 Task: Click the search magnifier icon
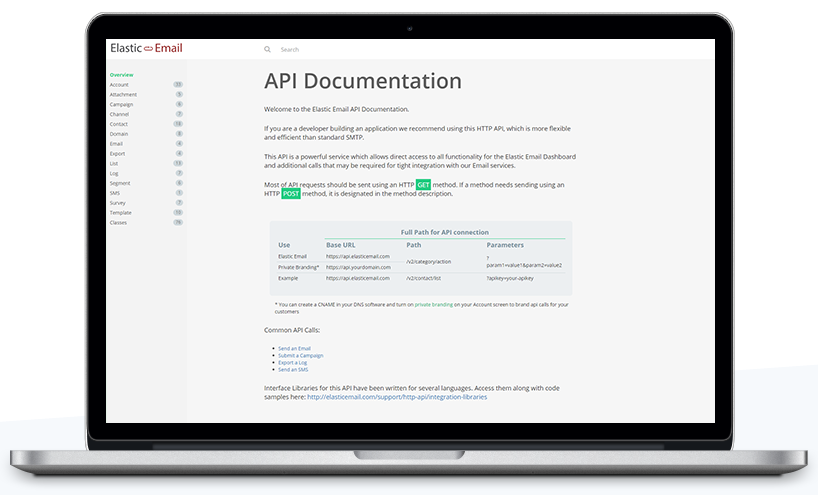[x=267, y=50]
